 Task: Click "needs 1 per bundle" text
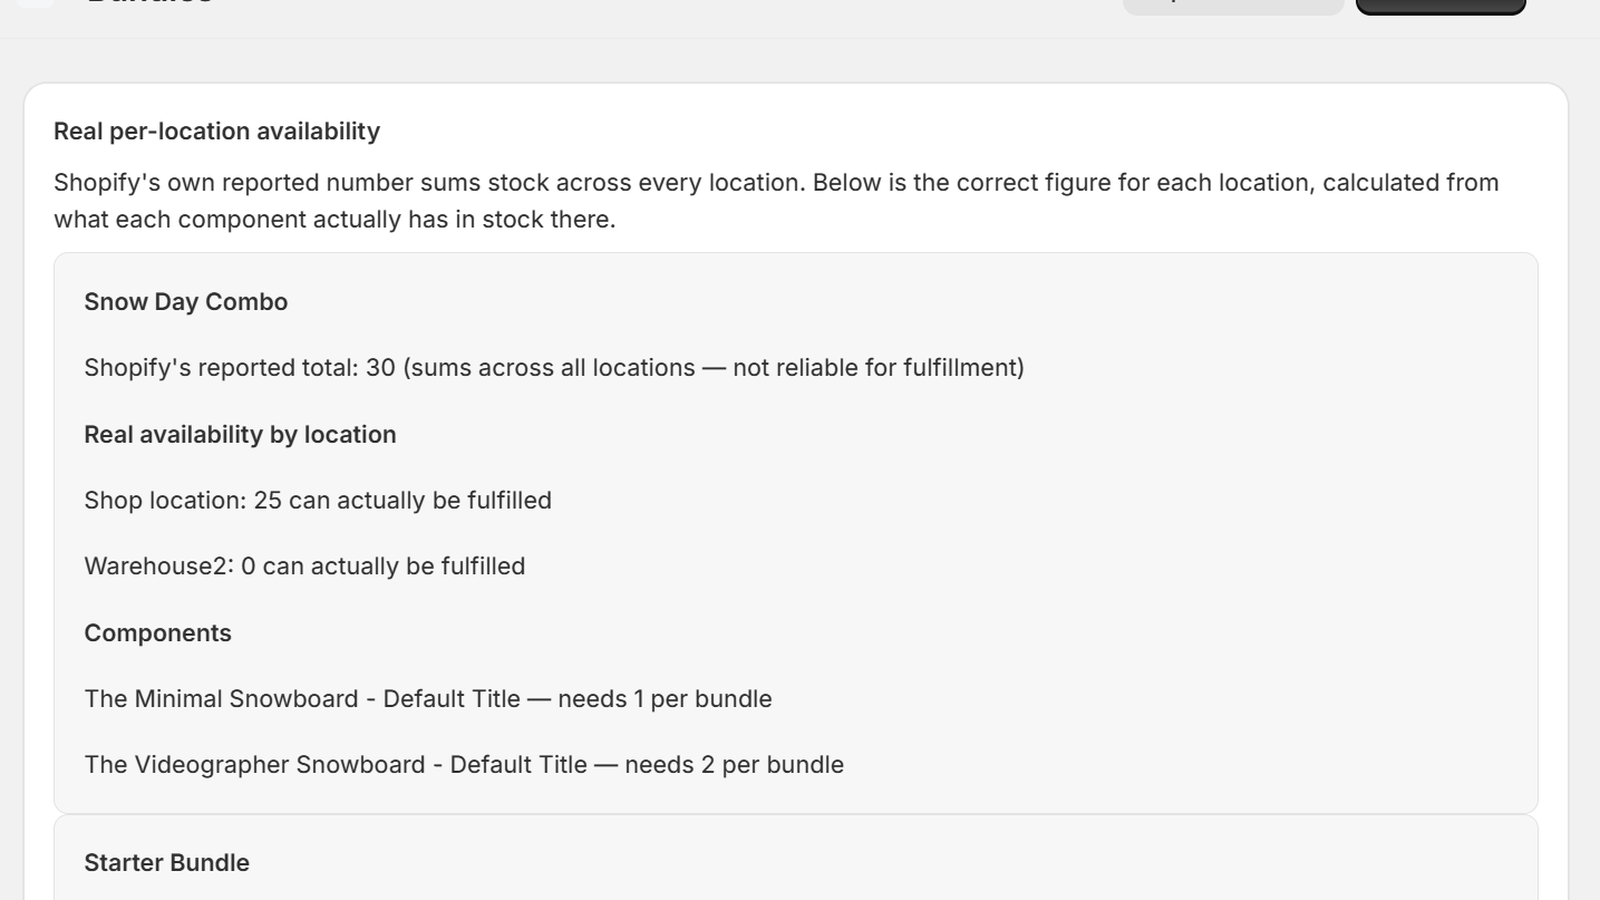(665, 699)
